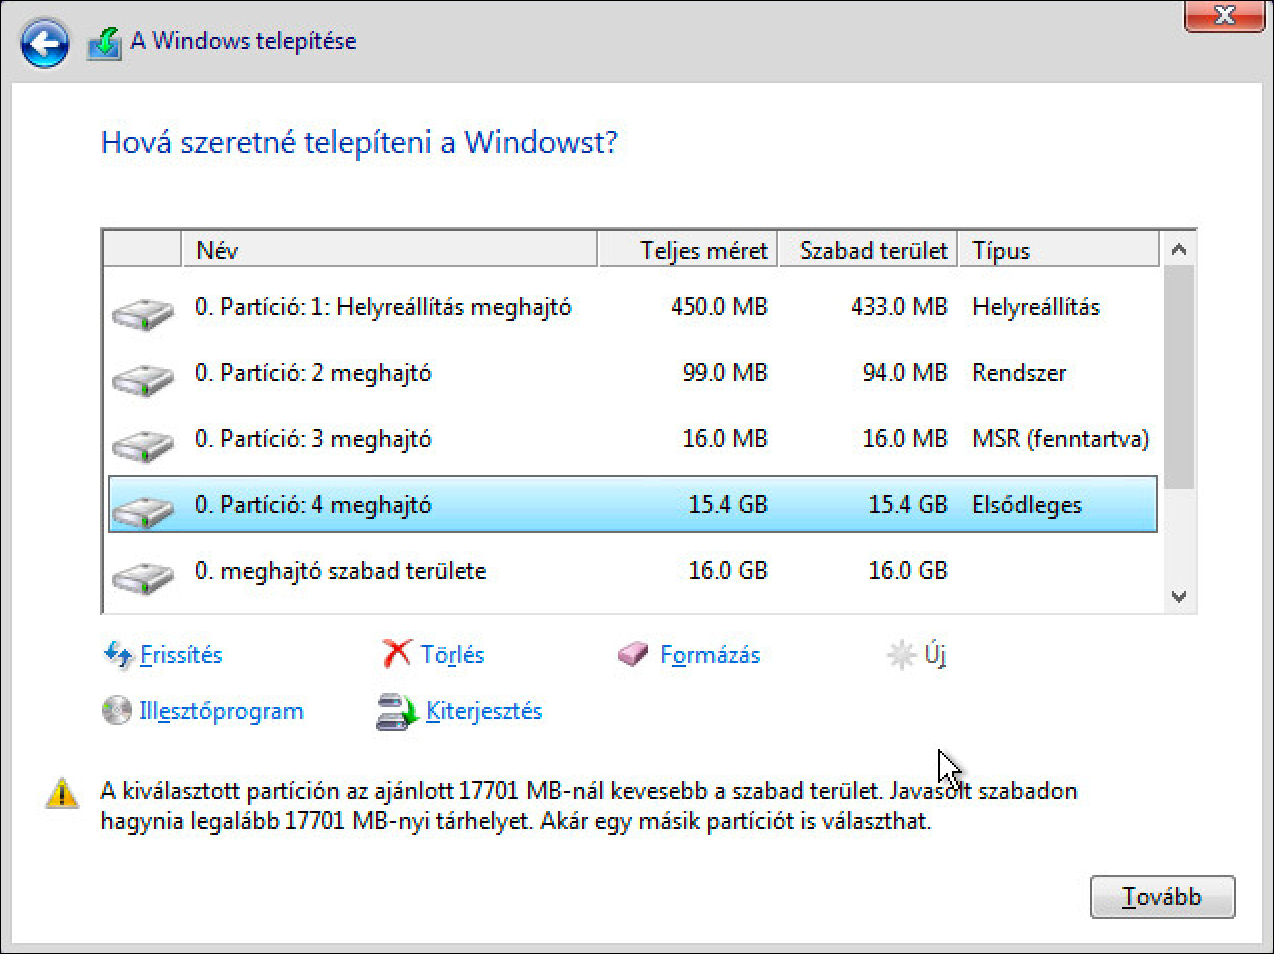Click the 16.0 GB total size cell
This screenshot has width=1274, height=954.
728,571
